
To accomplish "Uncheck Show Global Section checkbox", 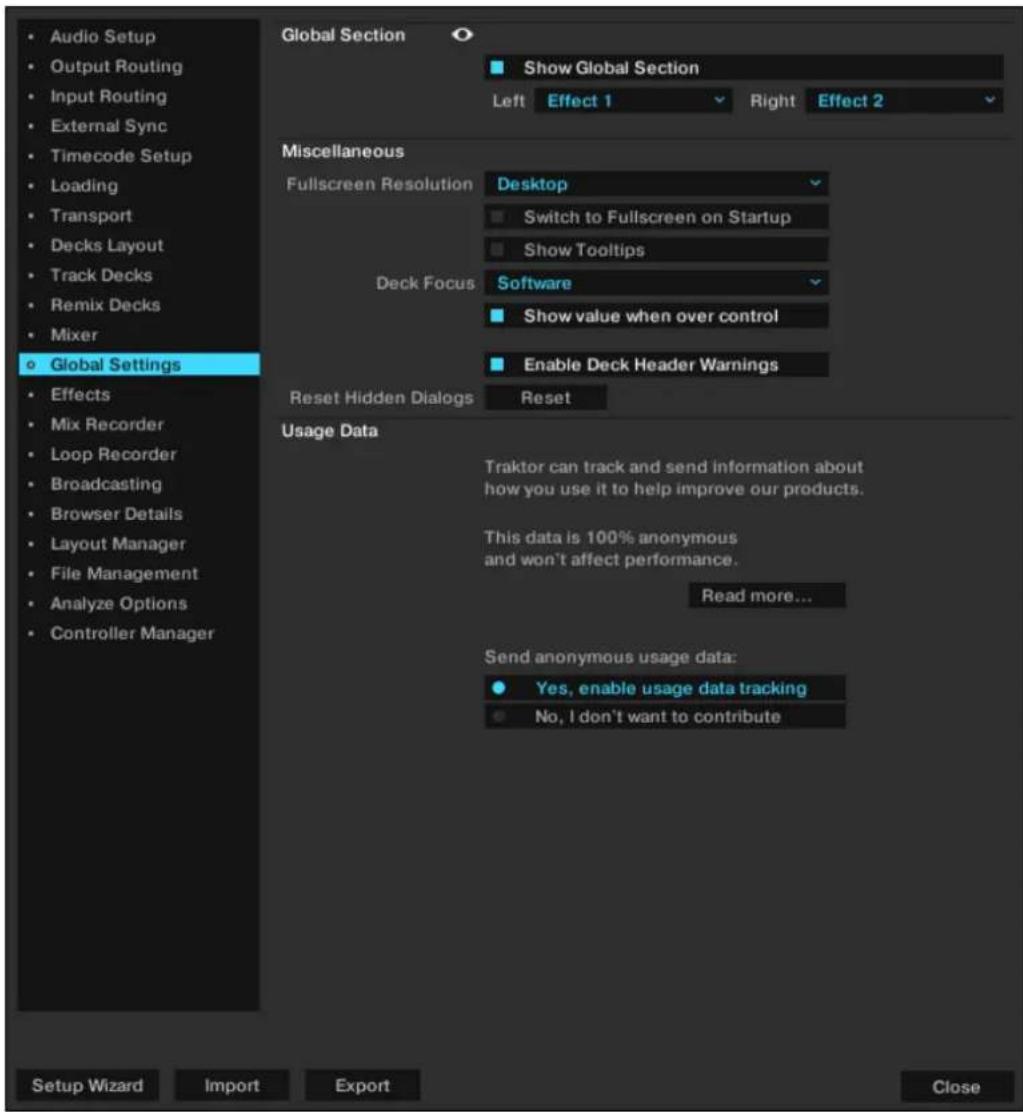I will pos(497,68).
